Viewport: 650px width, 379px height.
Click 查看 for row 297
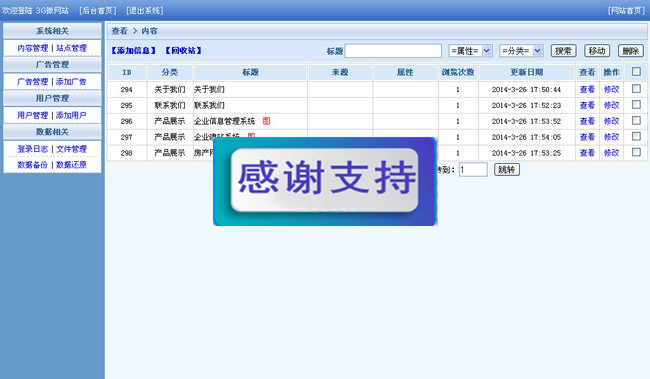point(587,137)
